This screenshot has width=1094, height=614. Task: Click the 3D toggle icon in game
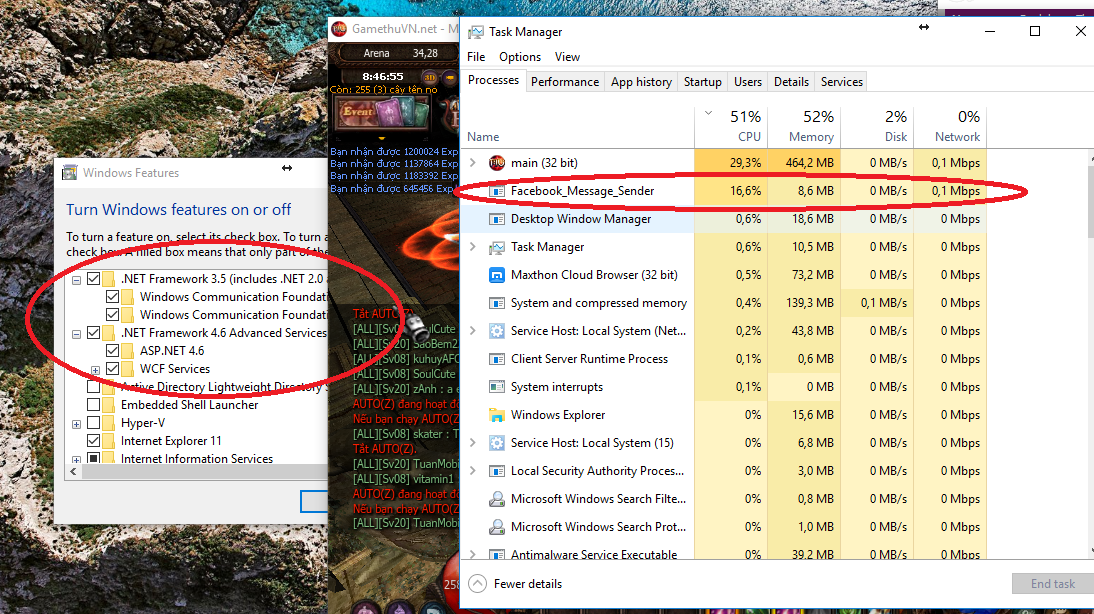point(430,77)
